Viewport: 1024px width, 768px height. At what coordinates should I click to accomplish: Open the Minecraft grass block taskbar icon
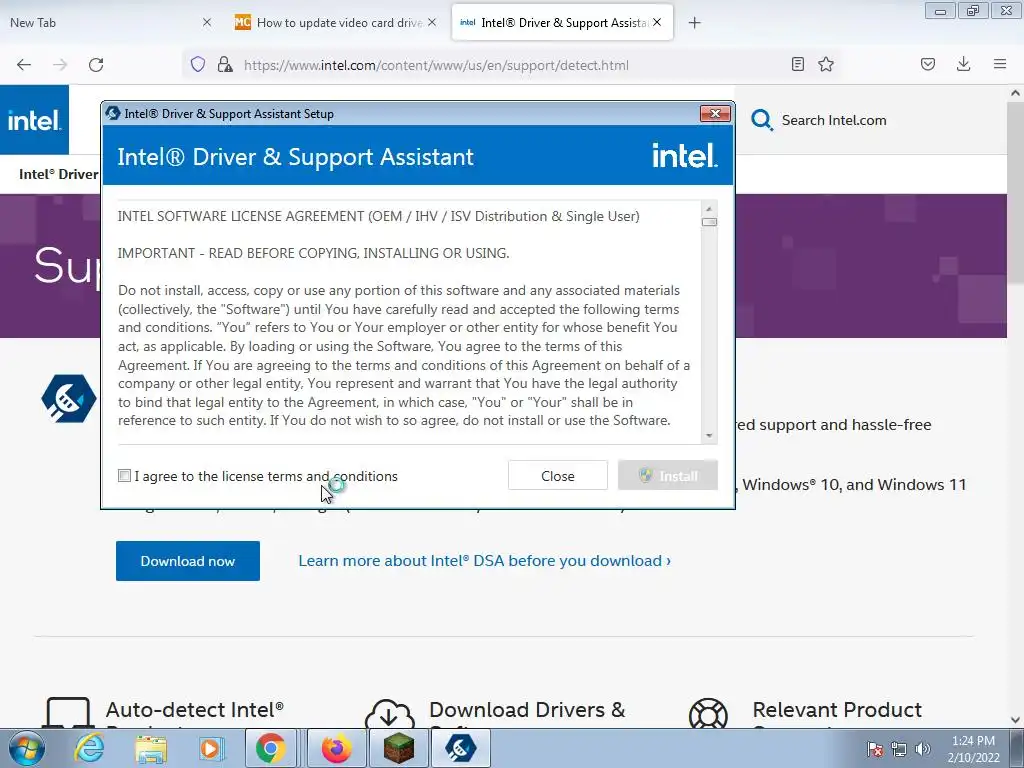tap(399, 748)
